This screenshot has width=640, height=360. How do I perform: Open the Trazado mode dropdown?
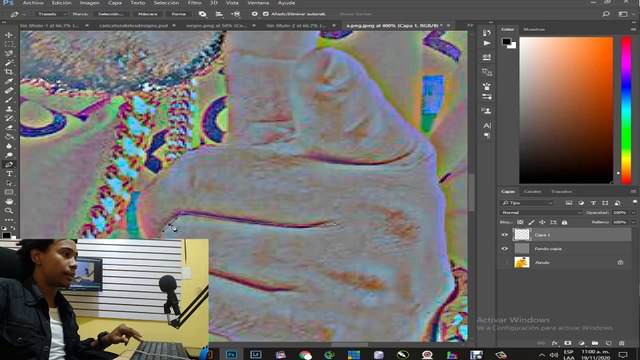50,14
